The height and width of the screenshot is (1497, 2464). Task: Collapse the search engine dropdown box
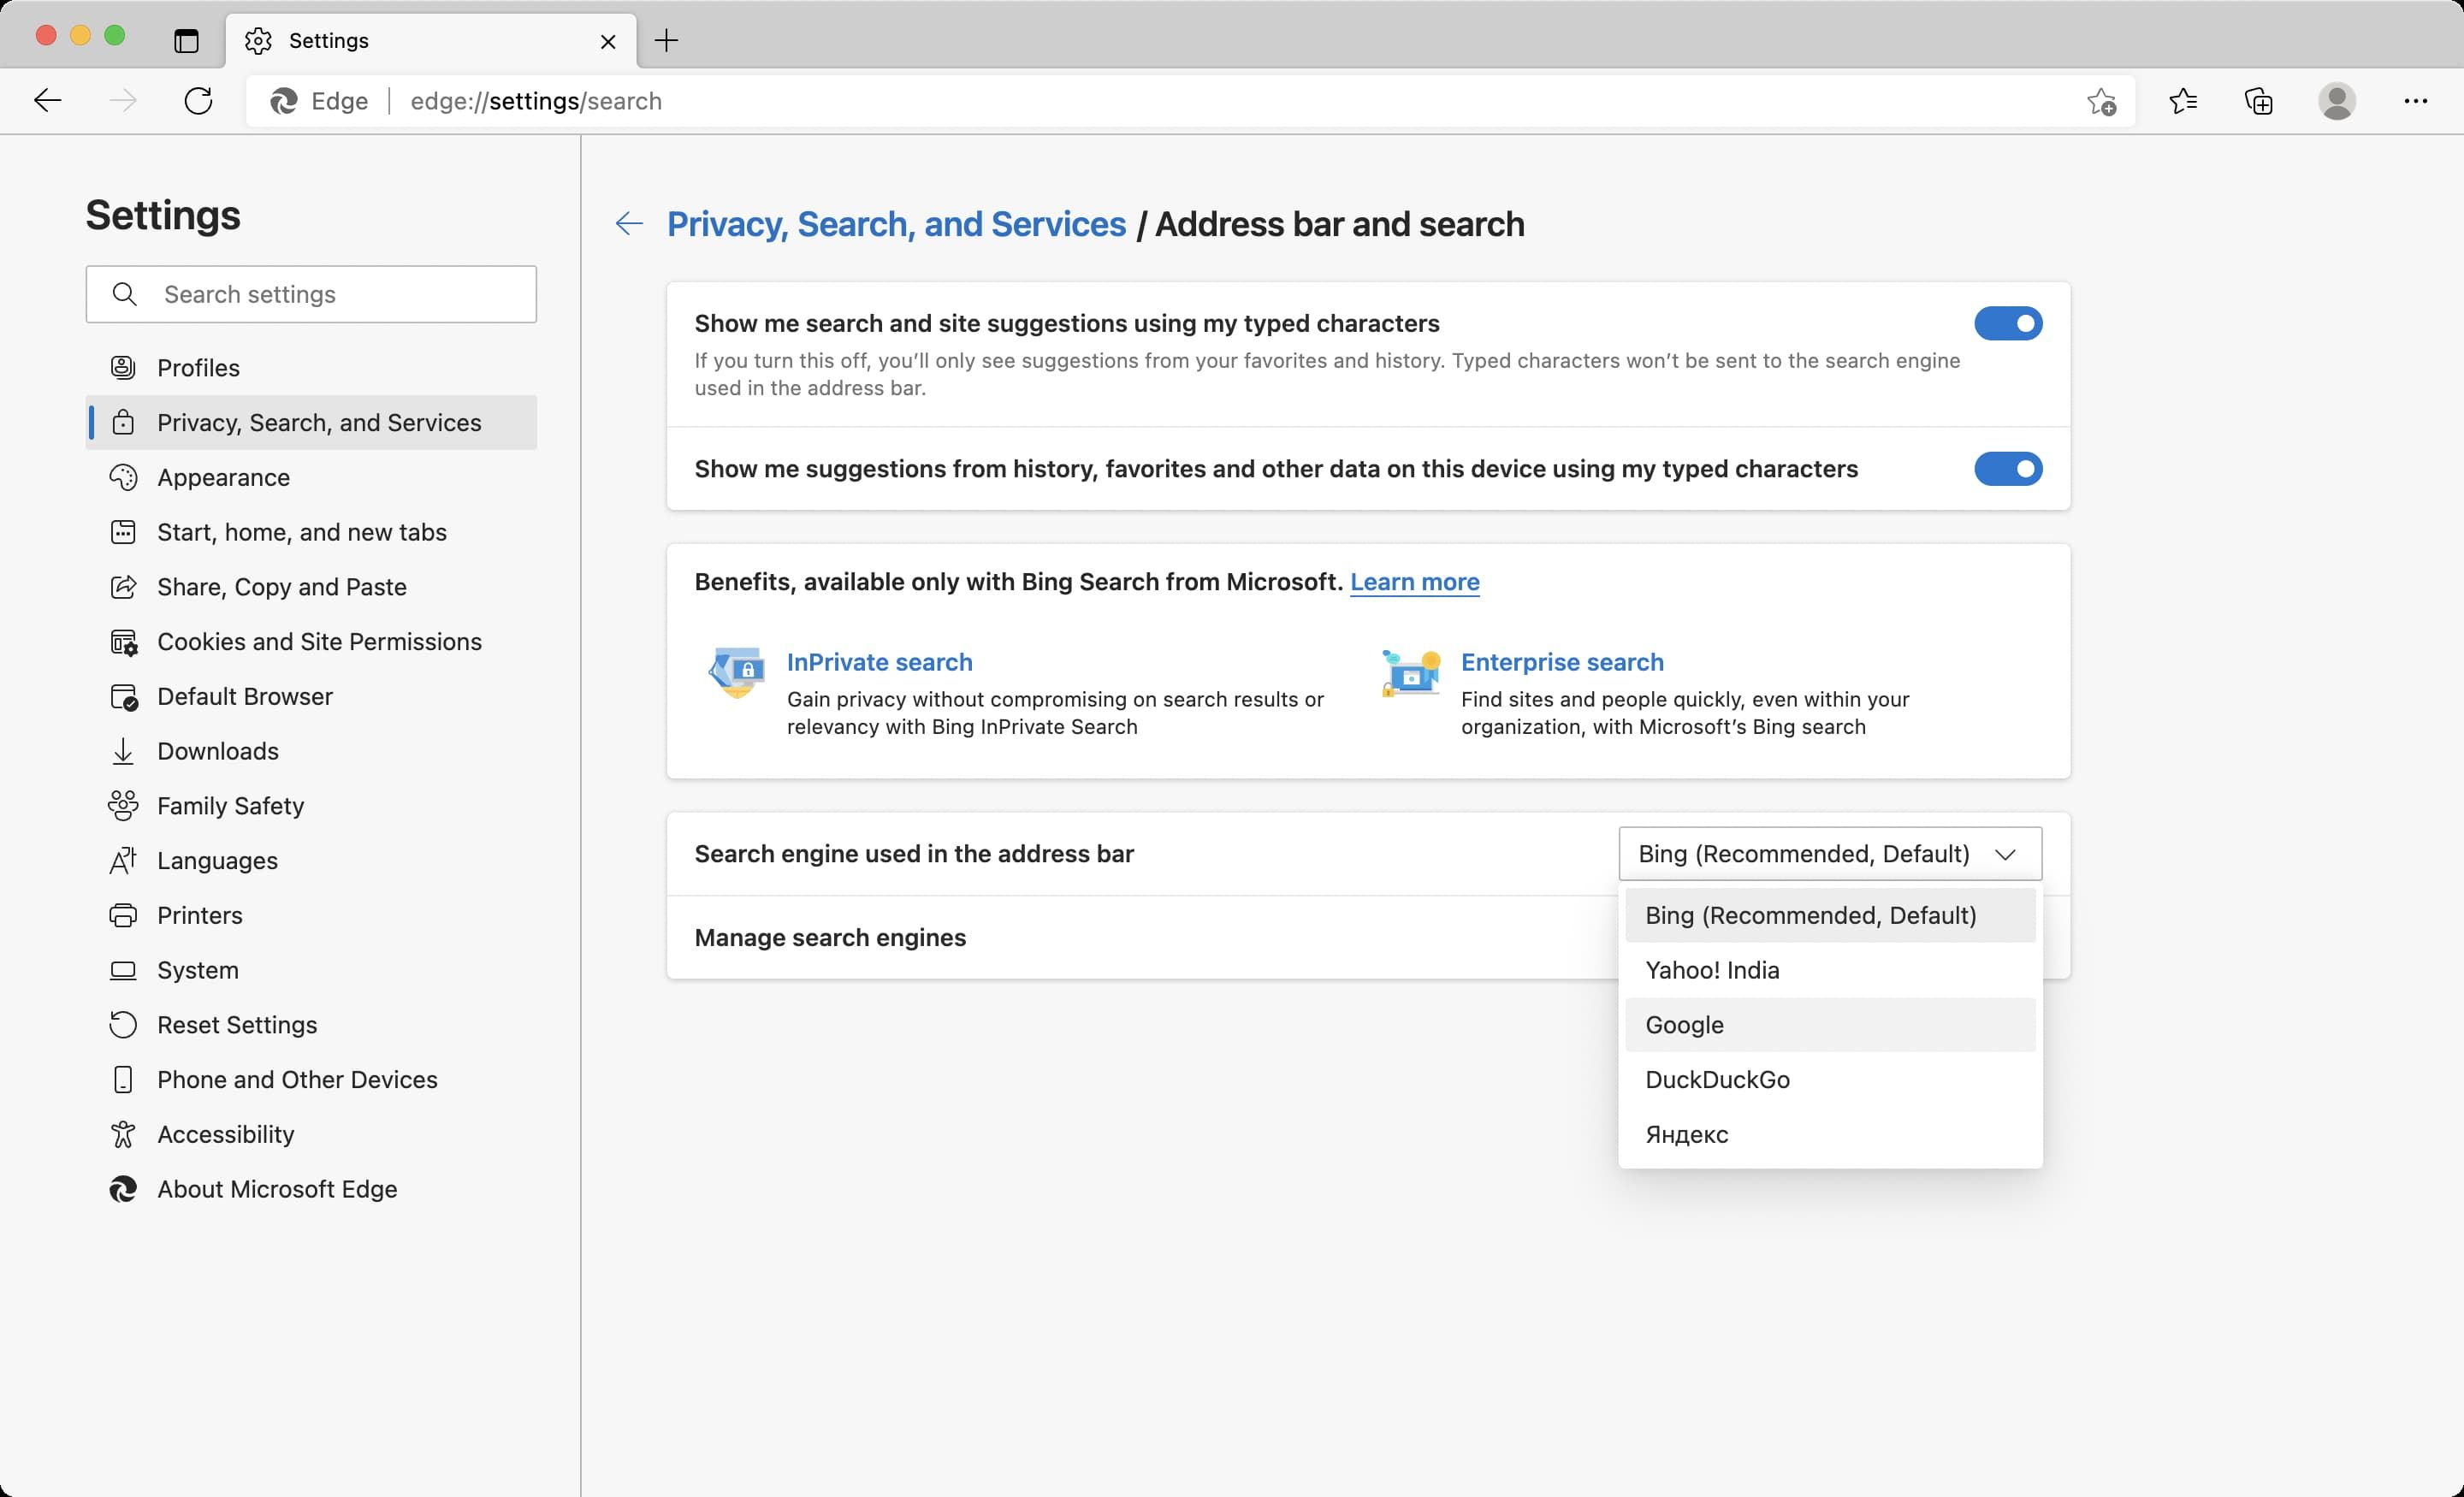click(1830, 854)
